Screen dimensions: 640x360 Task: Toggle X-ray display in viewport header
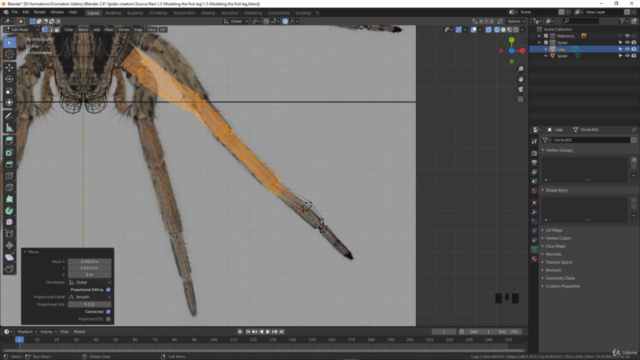point(489,30)
